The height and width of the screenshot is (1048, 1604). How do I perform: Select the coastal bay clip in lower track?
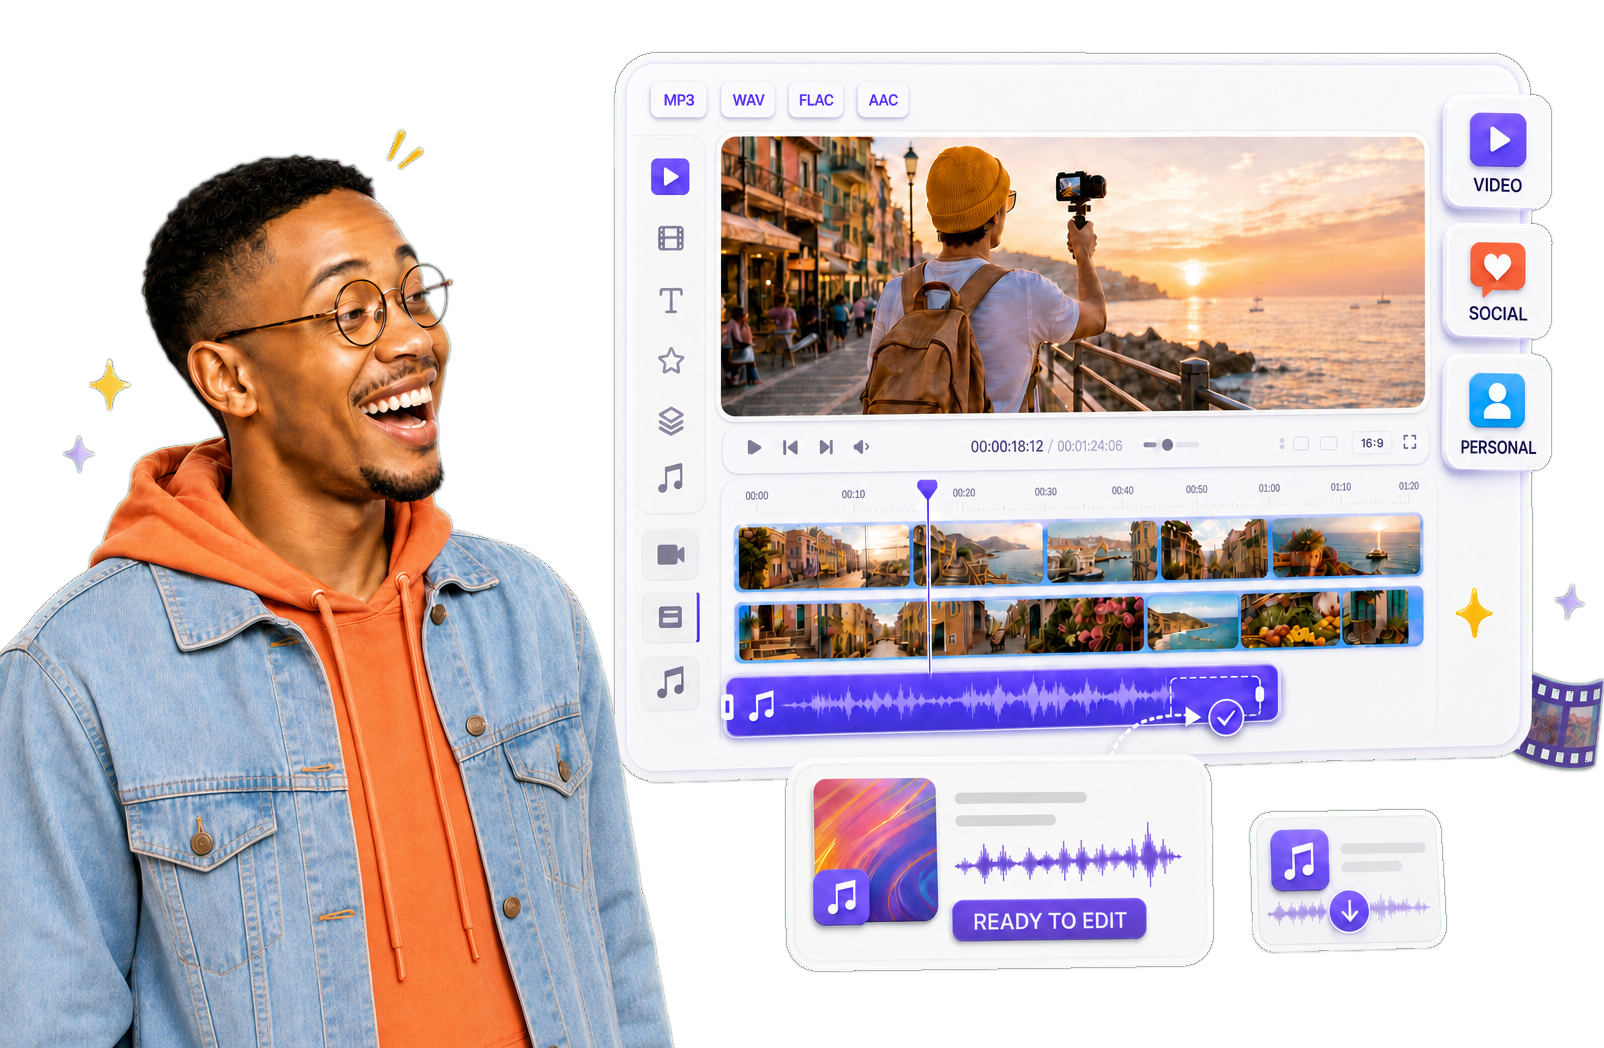tap(1192, 623)
